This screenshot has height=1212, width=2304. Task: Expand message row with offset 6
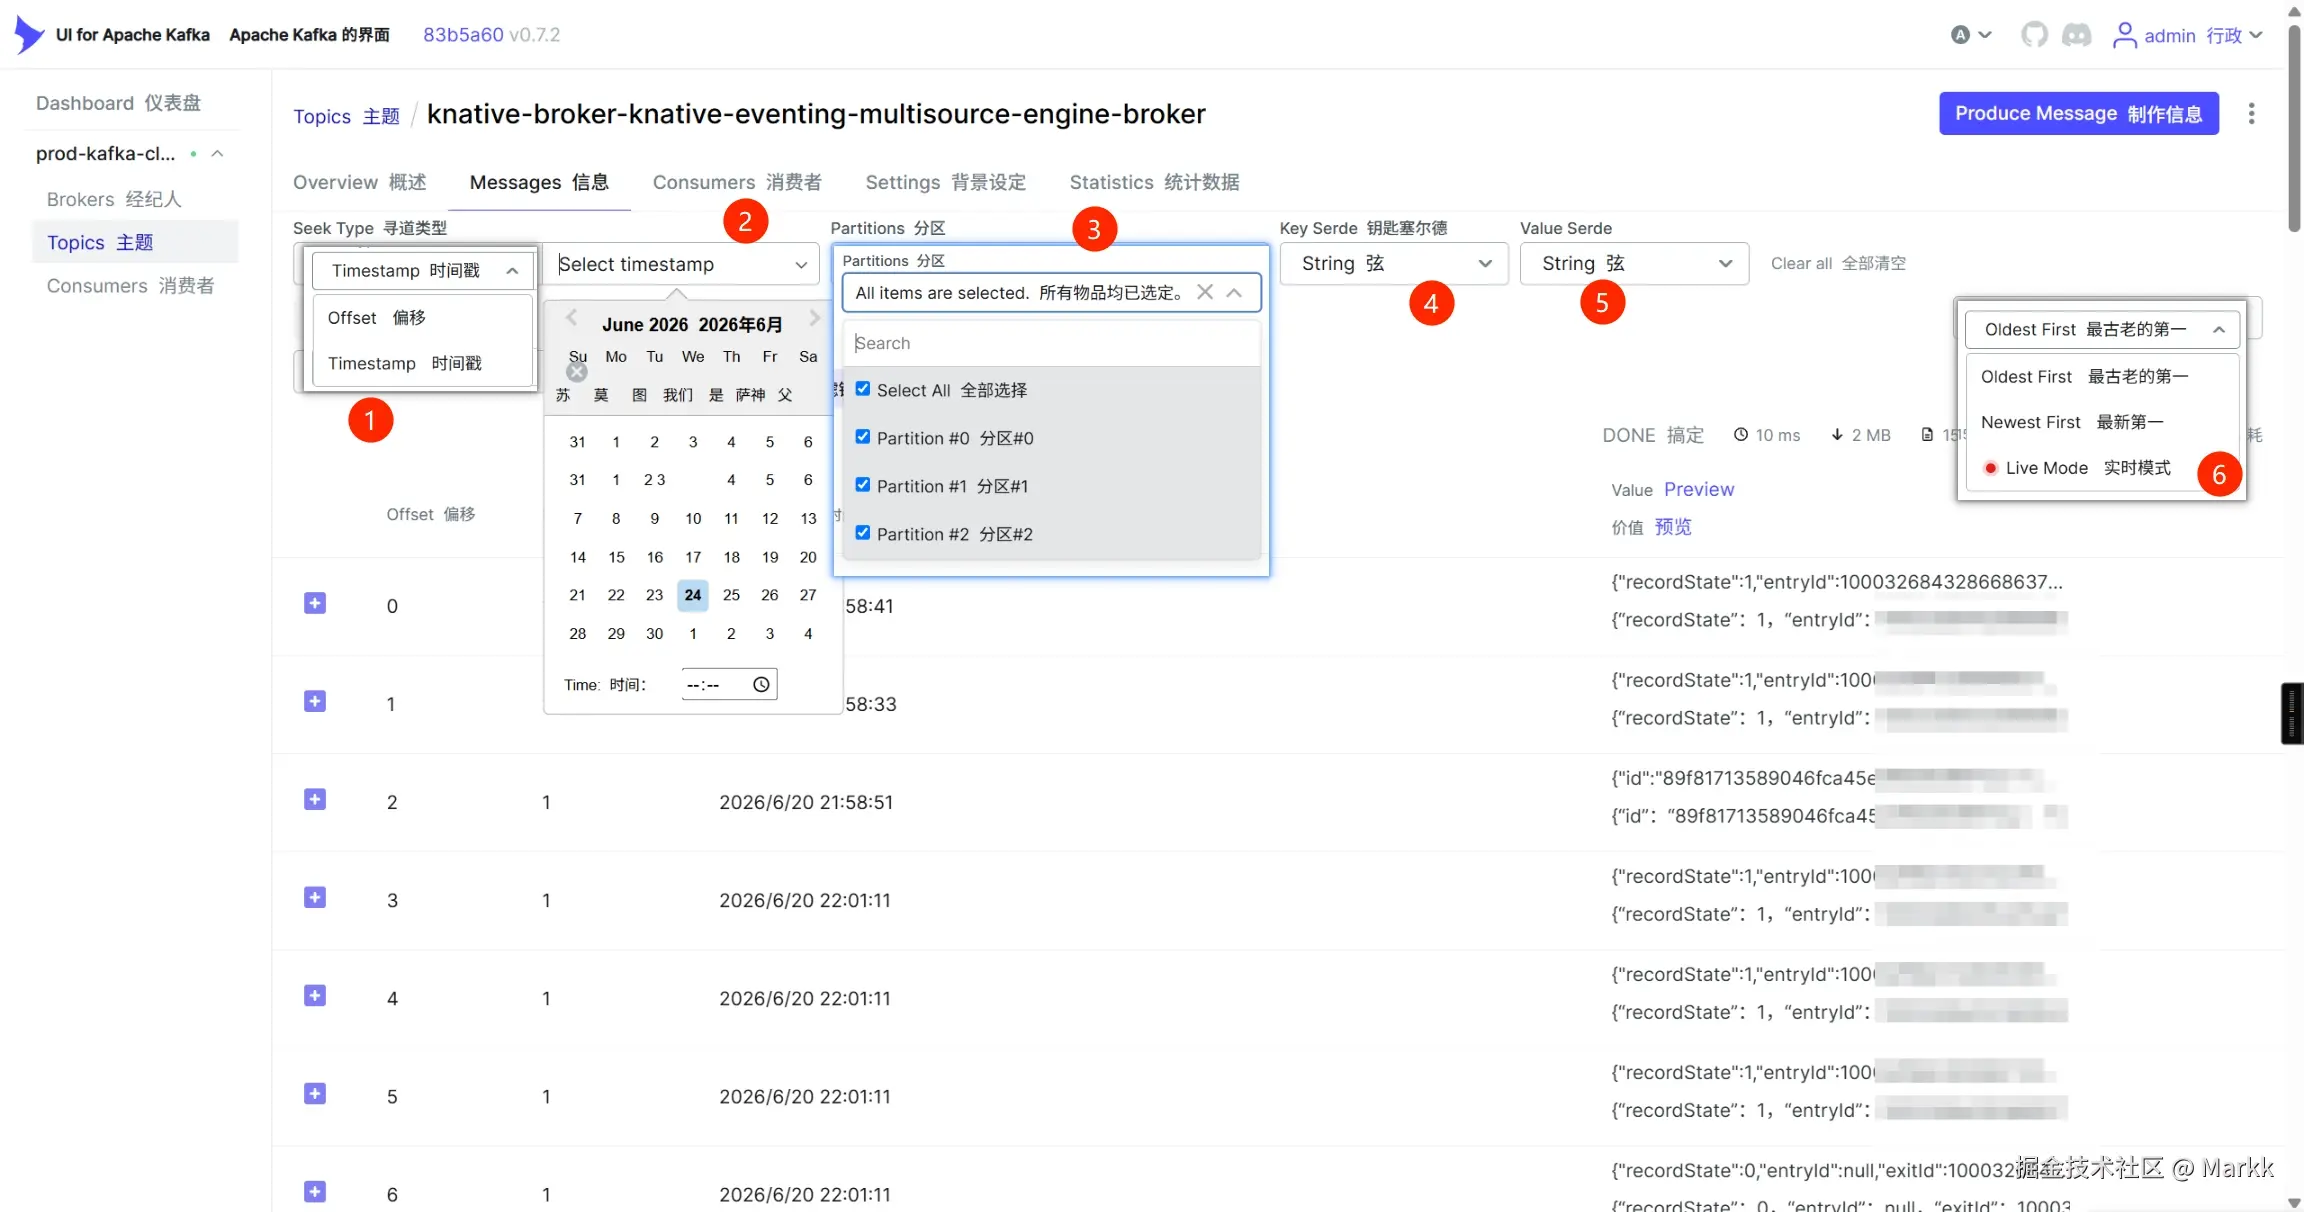(315, 1191)
